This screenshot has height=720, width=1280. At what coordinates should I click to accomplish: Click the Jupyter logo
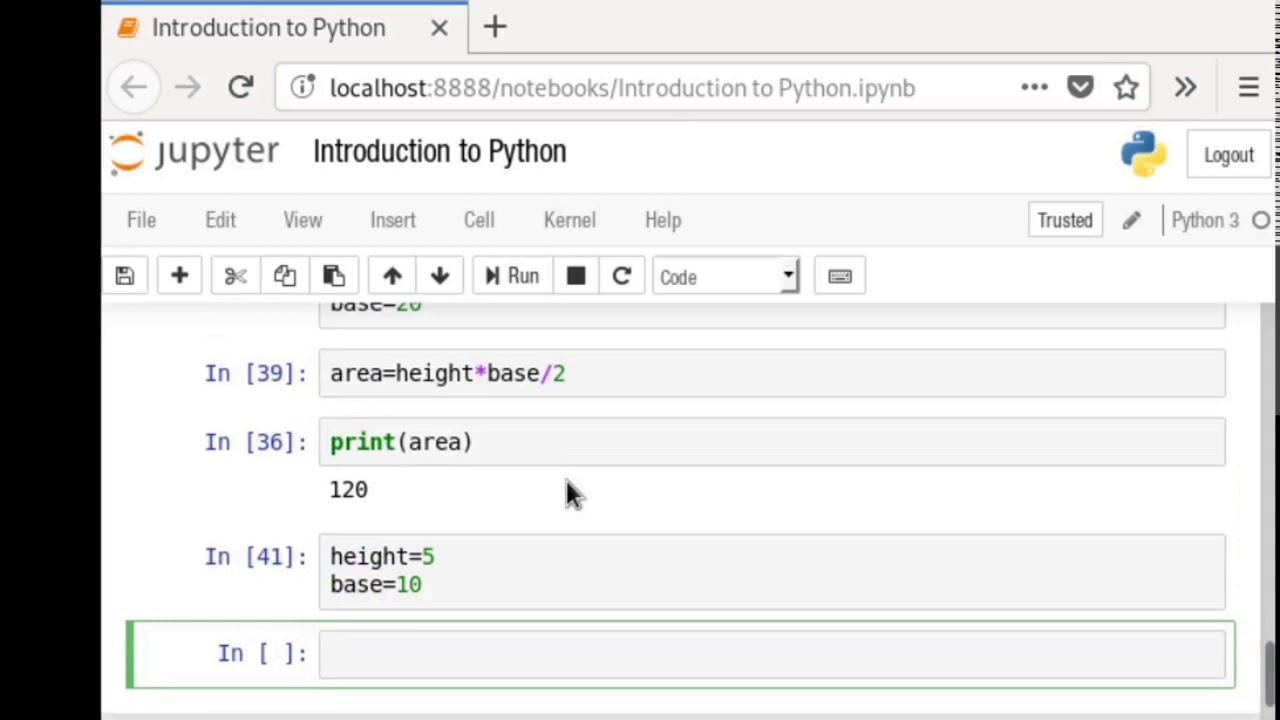coord(194,153)
